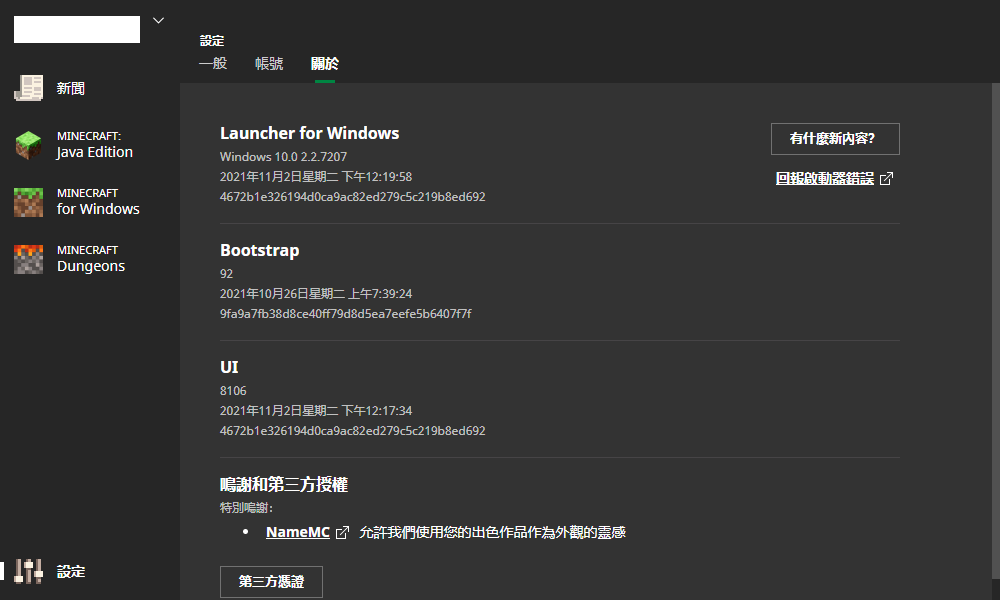Click the white account name box
Image resolution: width=1000 pixels, height=600 pixels.
tap(77, 29)
